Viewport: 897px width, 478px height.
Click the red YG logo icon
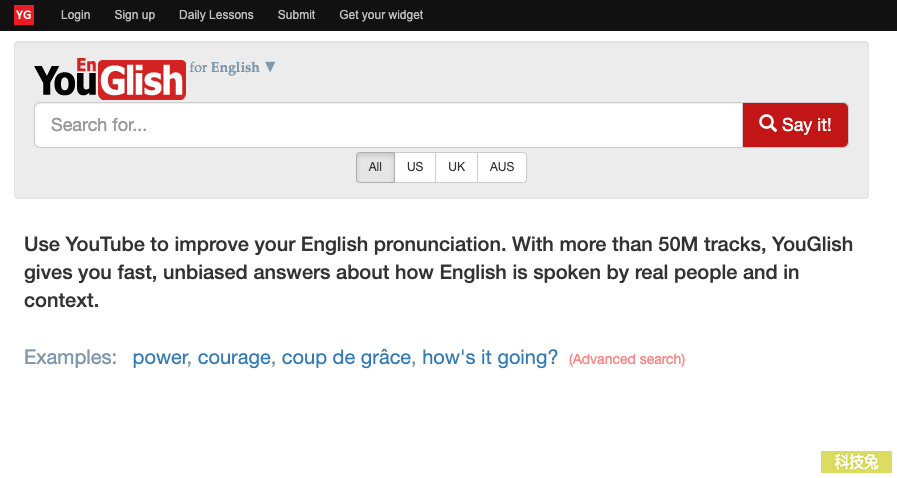(x=23, y=15)
